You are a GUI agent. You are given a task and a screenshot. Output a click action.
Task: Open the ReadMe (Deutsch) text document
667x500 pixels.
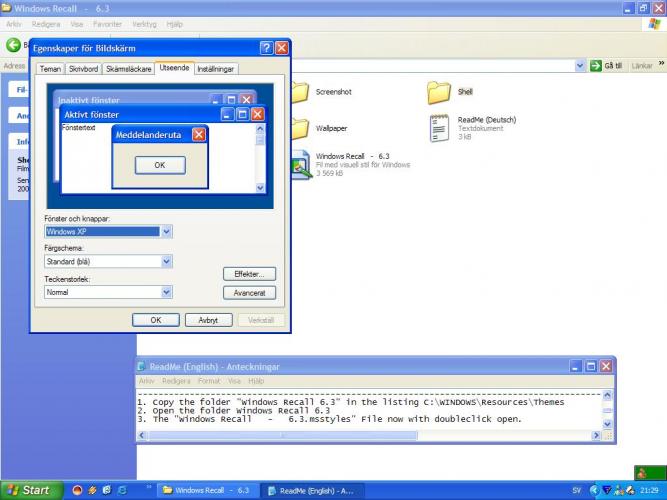tap(439, 128)
